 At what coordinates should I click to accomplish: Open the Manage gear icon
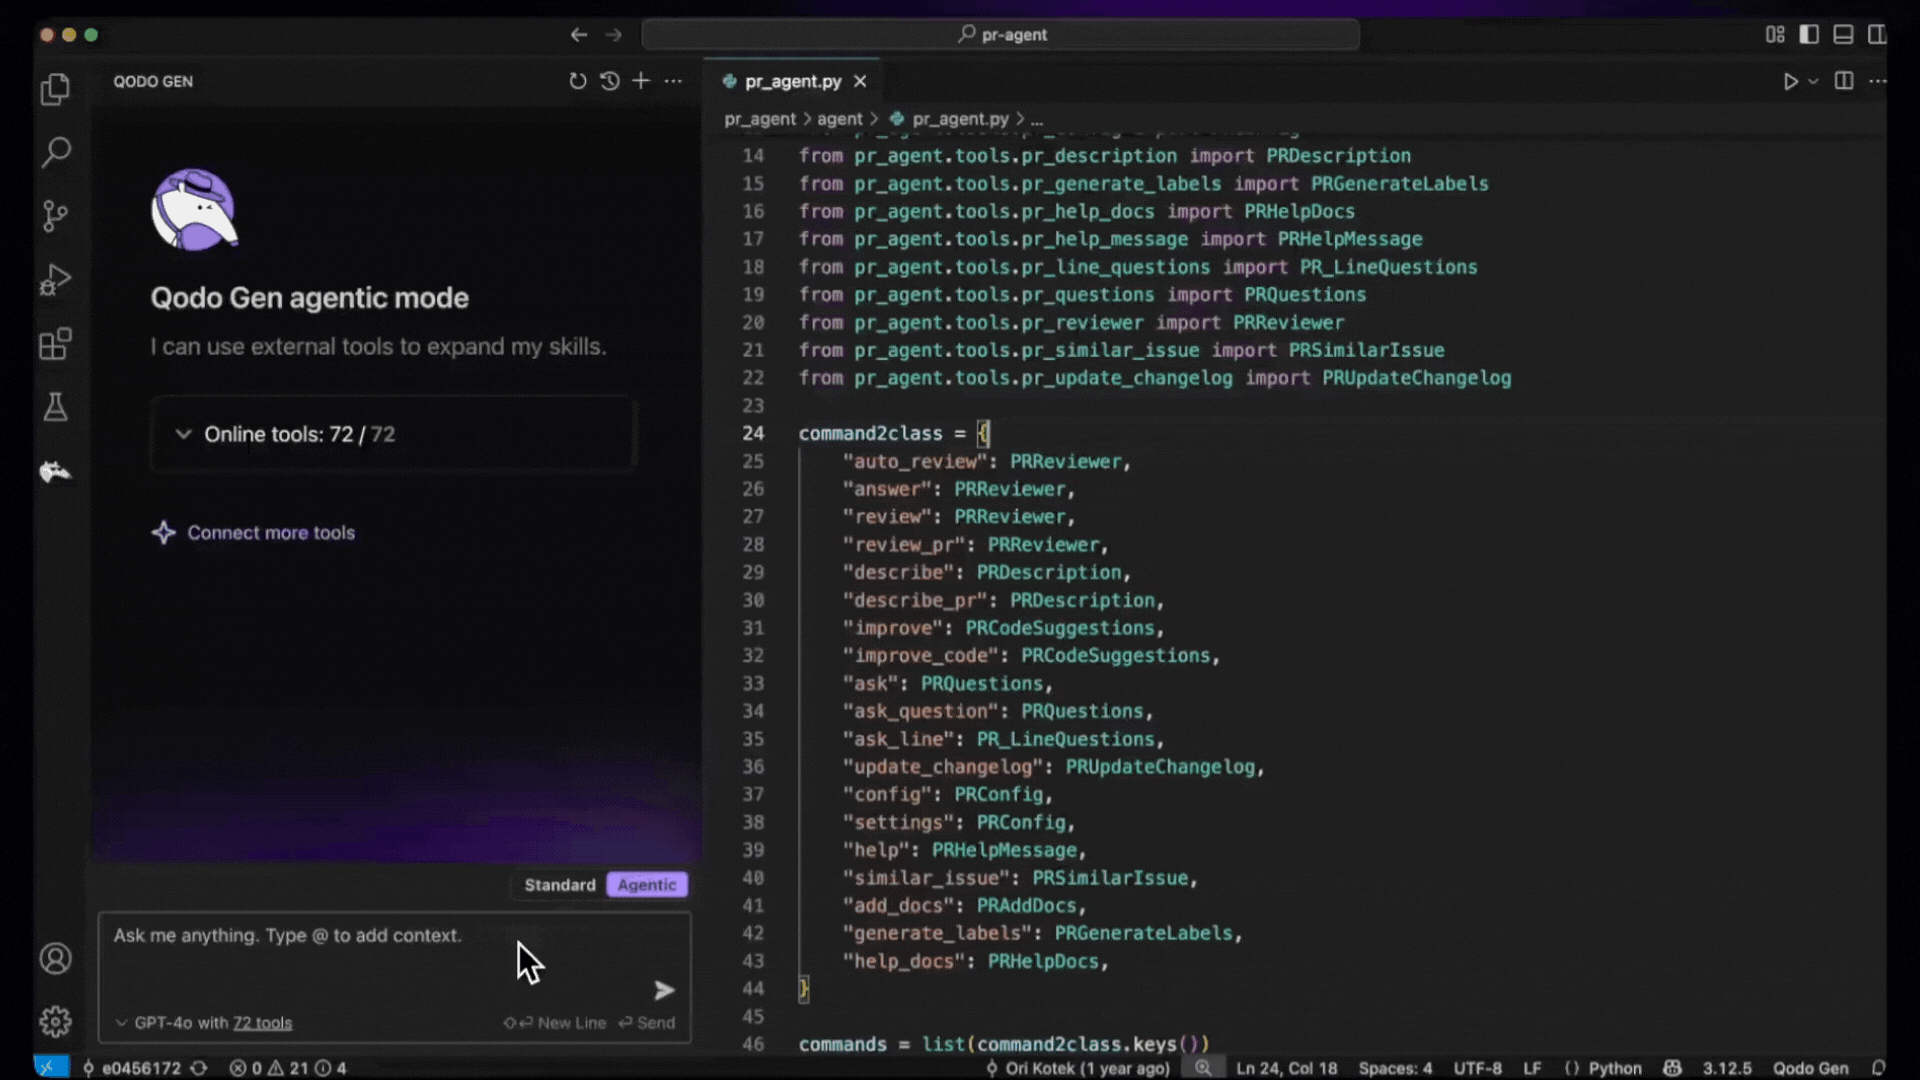click(56, 1021)
